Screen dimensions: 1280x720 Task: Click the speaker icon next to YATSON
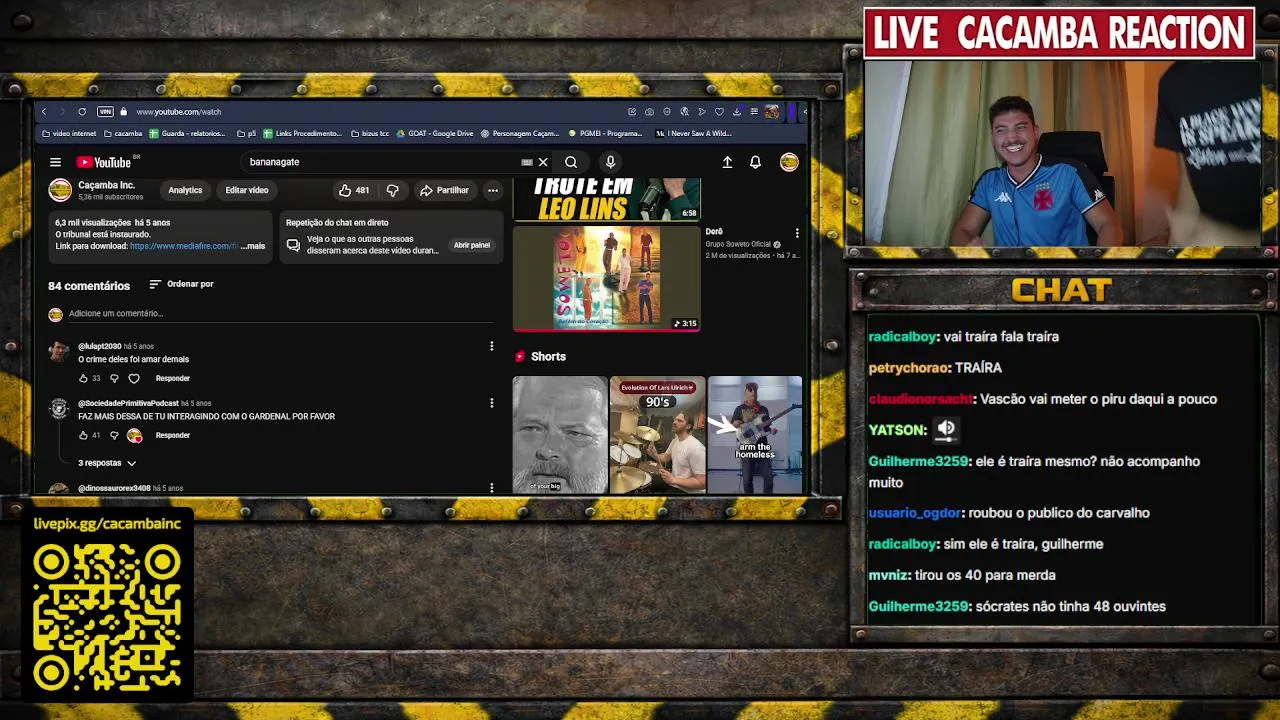946,429
